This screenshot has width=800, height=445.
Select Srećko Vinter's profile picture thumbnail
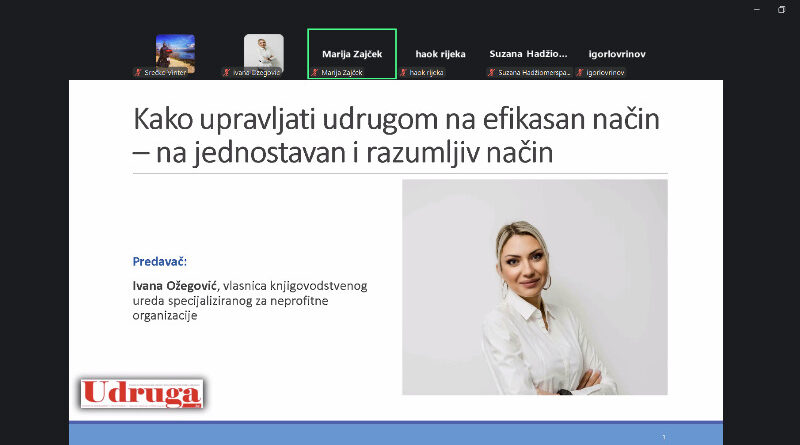click(x=175, y=51)
